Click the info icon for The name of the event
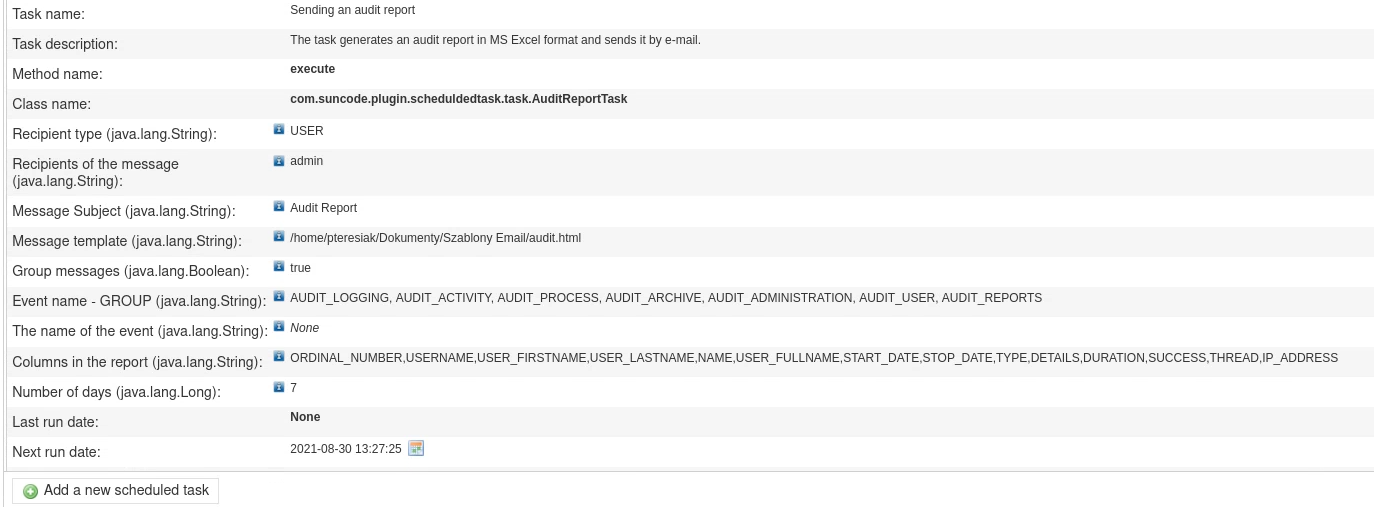 279,327
